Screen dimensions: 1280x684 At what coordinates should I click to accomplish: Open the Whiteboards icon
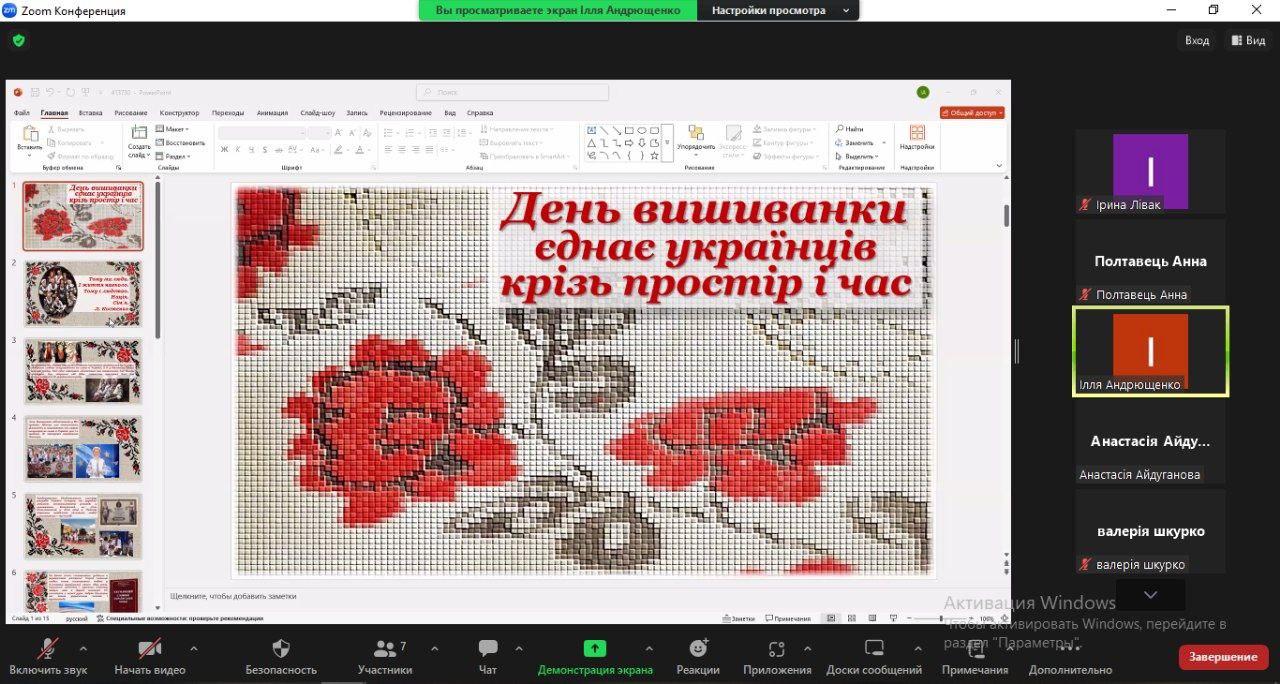coord(874,648)
